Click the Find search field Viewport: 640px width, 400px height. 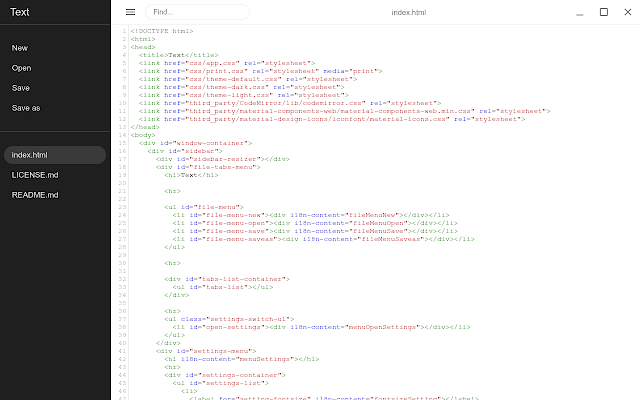click(x=197, y=12)
